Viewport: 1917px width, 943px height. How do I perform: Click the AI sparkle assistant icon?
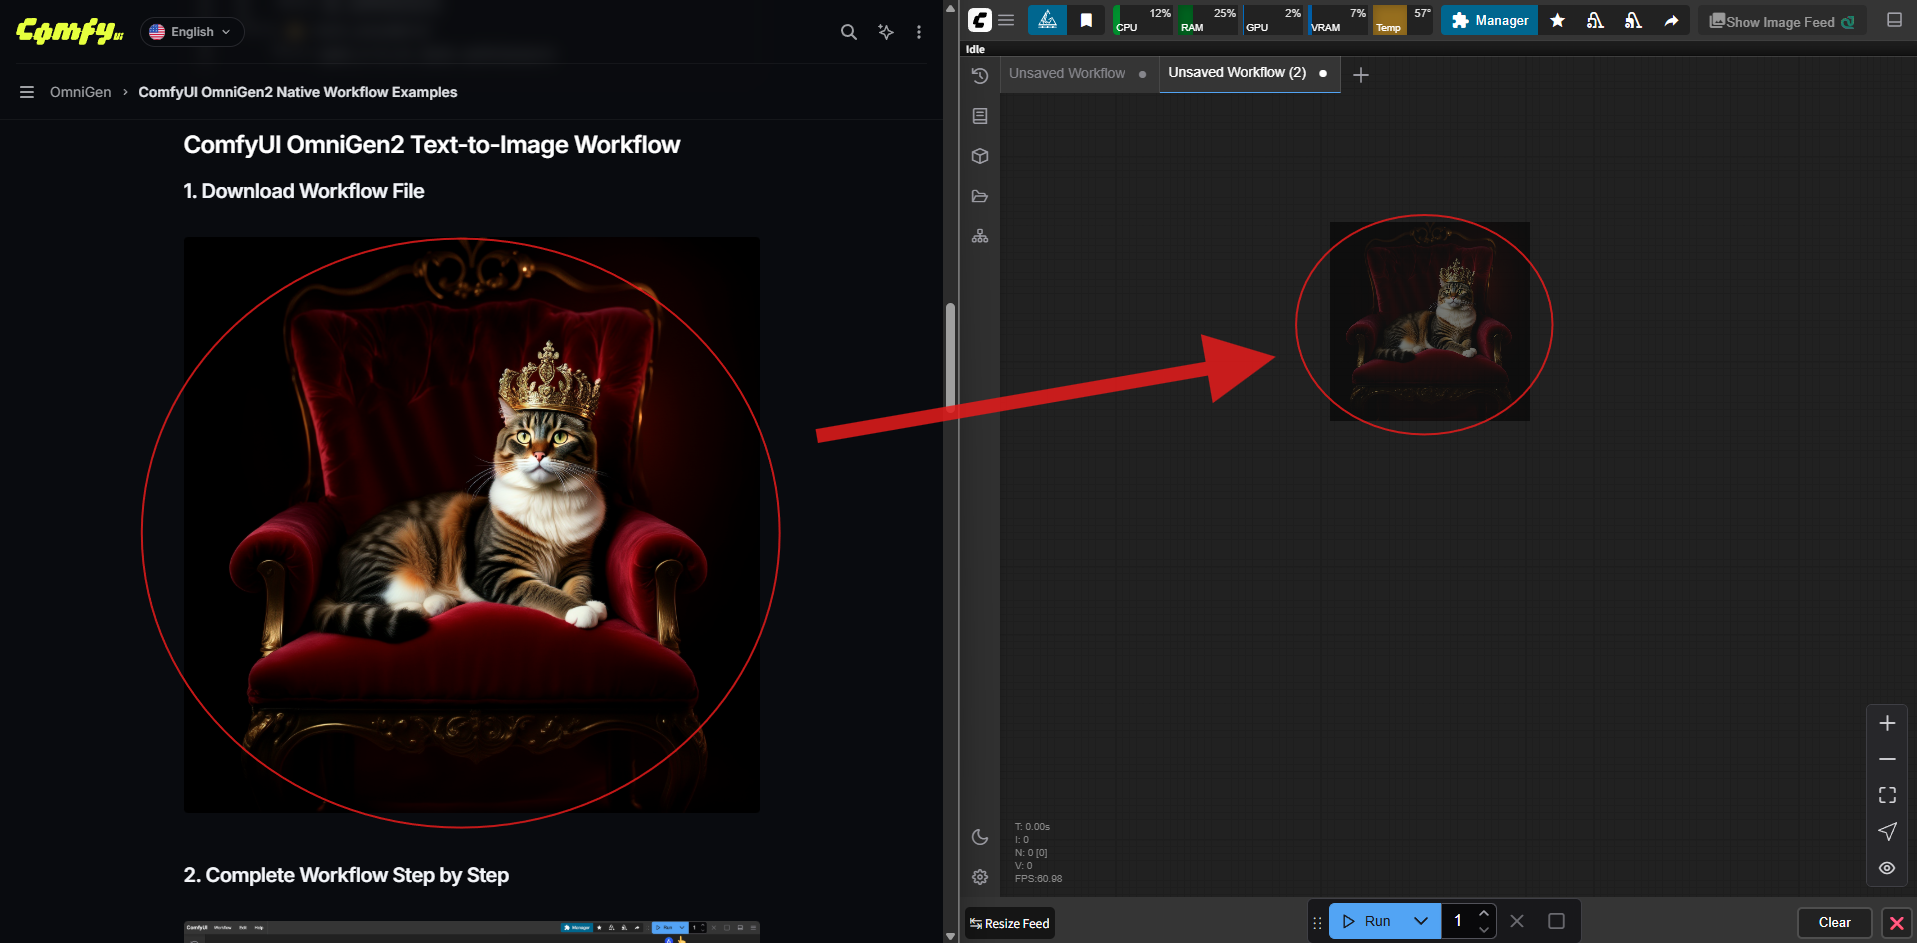click(885, 32)
